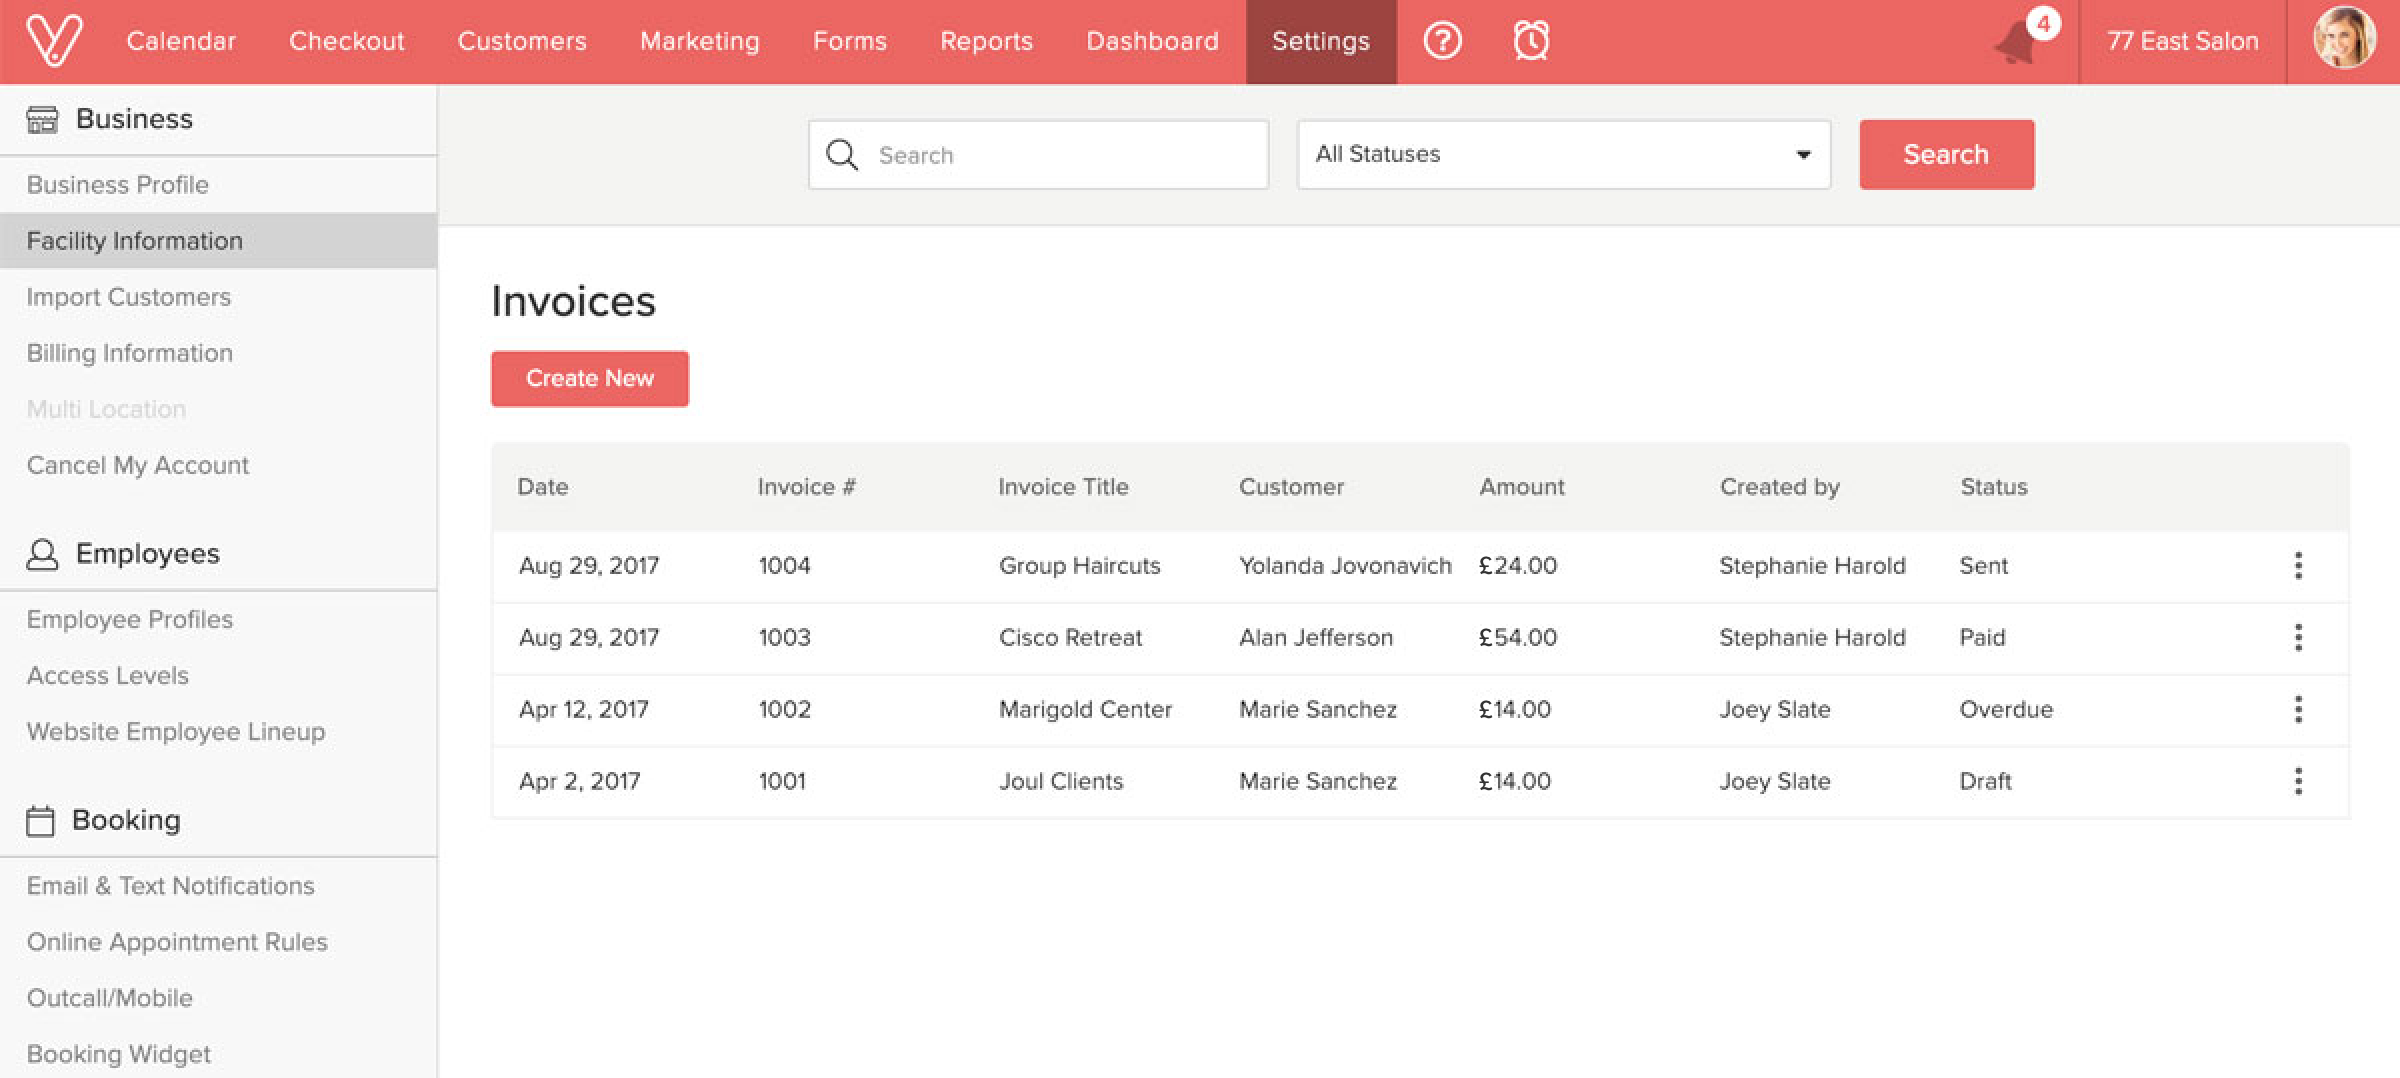Click the Vagaro logo icon

tap(54, 41)
